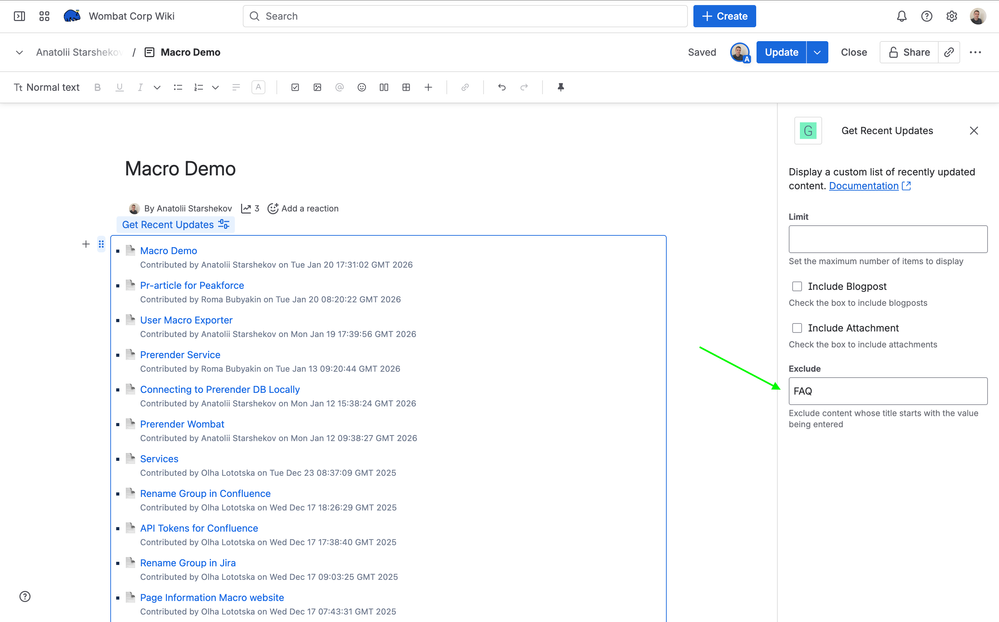Open the insert plus menu in toolbar

click(428, 87)
